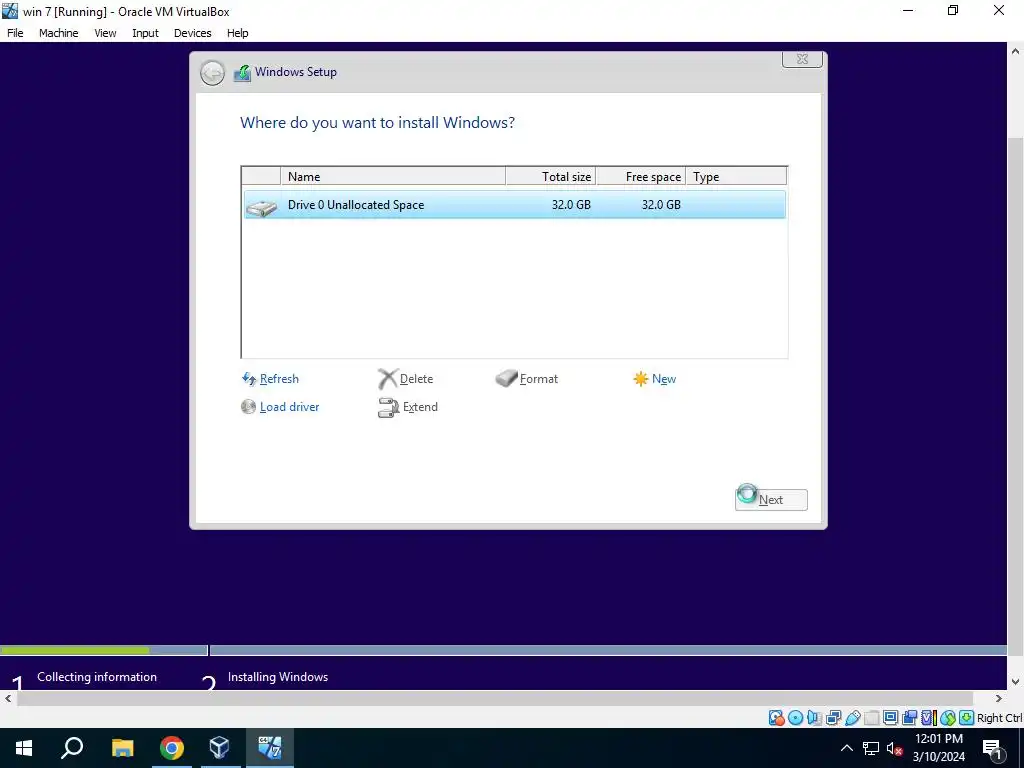Click the Delete link

point(417,379)
